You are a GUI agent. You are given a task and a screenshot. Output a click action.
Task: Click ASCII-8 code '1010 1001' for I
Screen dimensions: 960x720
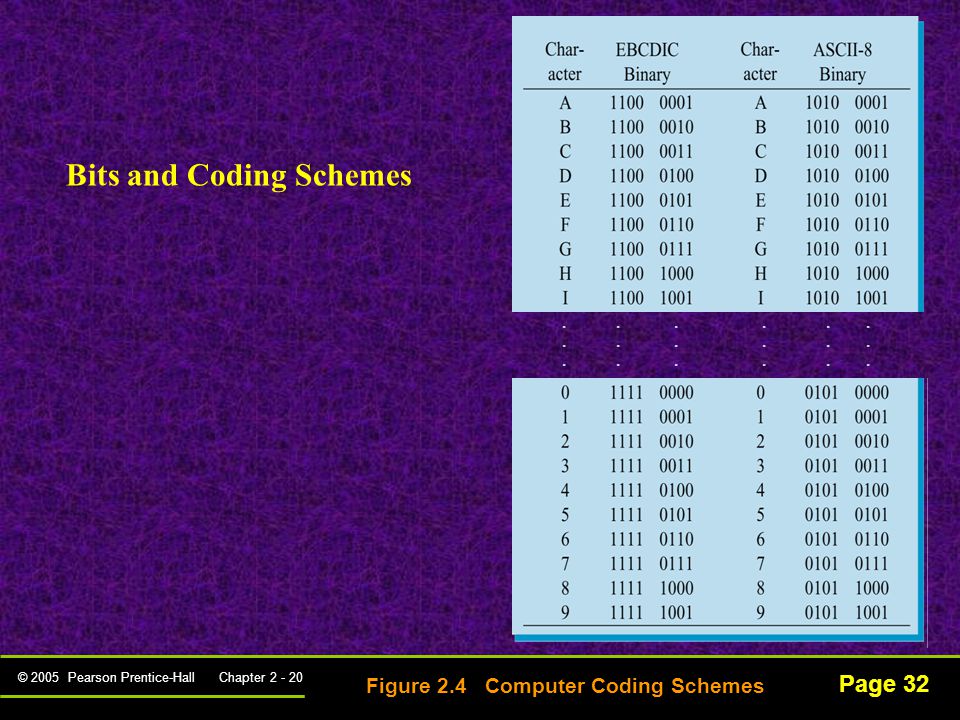(x=847, y=298)
